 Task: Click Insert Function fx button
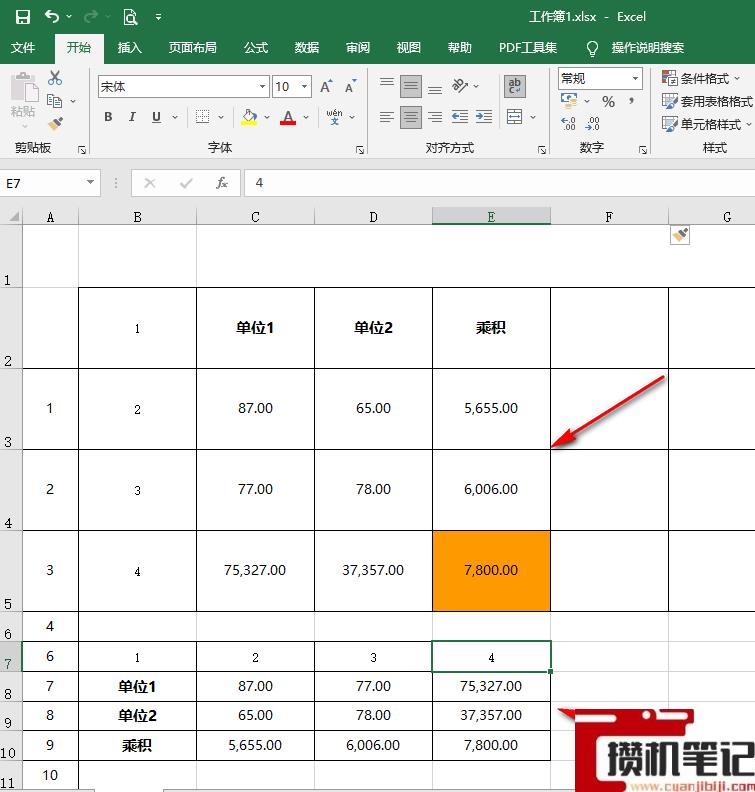click(222, 183)
